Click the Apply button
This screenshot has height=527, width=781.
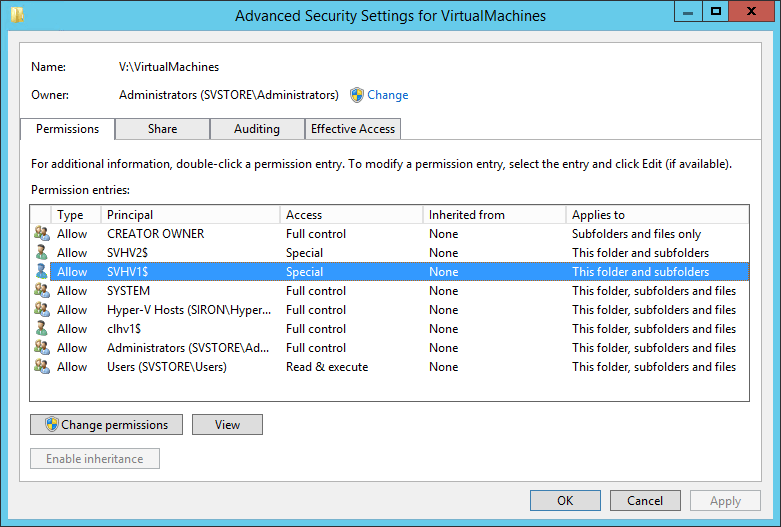725,500
